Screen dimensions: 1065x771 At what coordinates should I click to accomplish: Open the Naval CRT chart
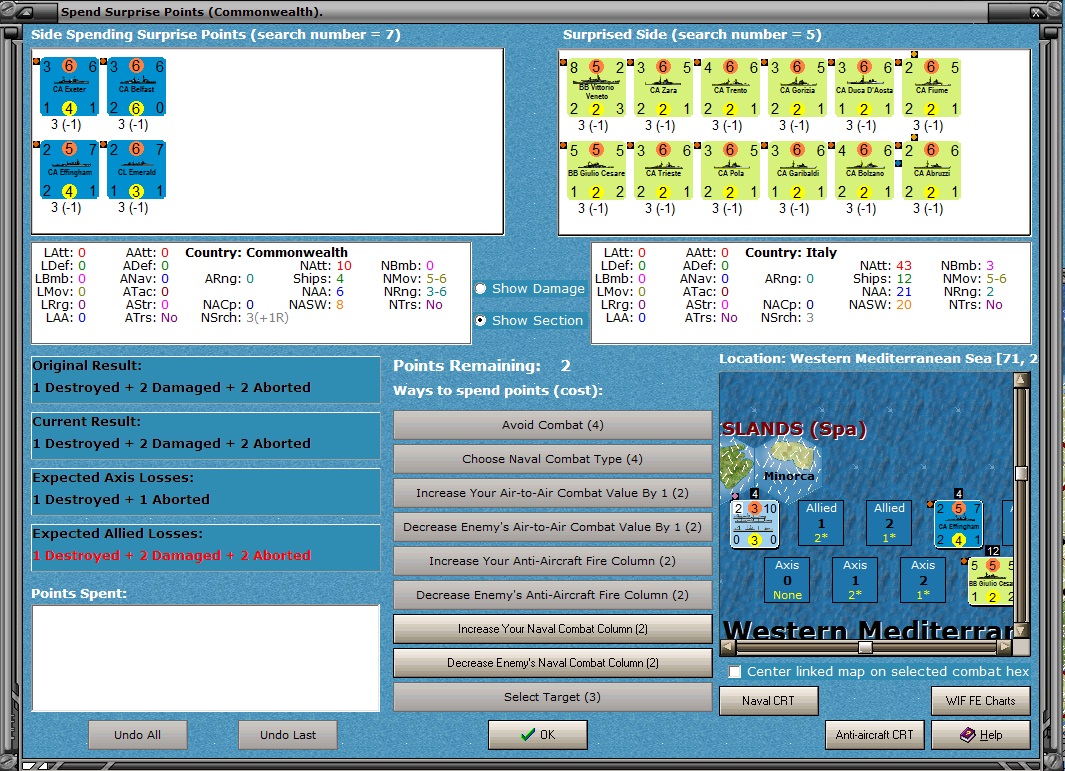pos(768,701)
